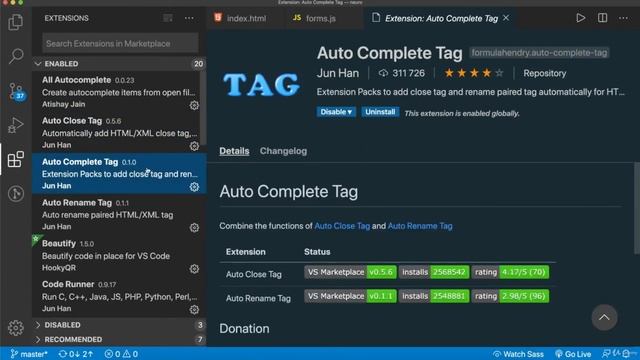Select Auto Close Tag extension in list
Image resolution: width=640 pixels, height=360 pixels.
pos(118,133)
